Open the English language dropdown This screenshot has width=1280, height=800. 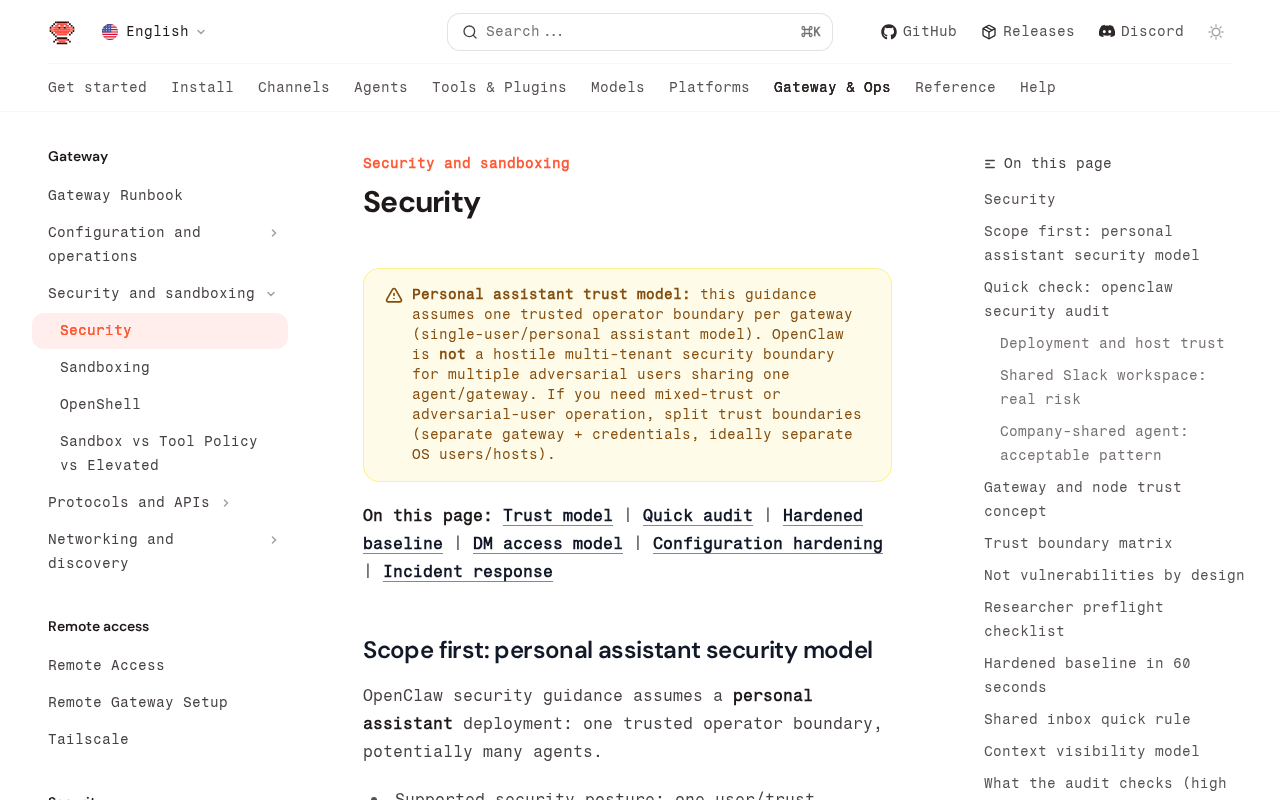(x=156, y=32)
